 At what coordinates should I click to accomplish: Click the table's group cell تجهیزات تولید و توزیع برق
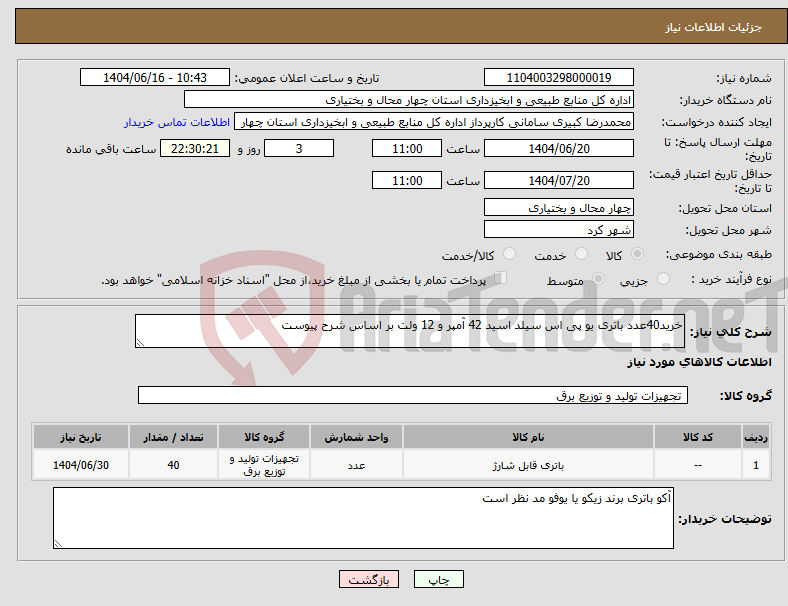(264, 465)
